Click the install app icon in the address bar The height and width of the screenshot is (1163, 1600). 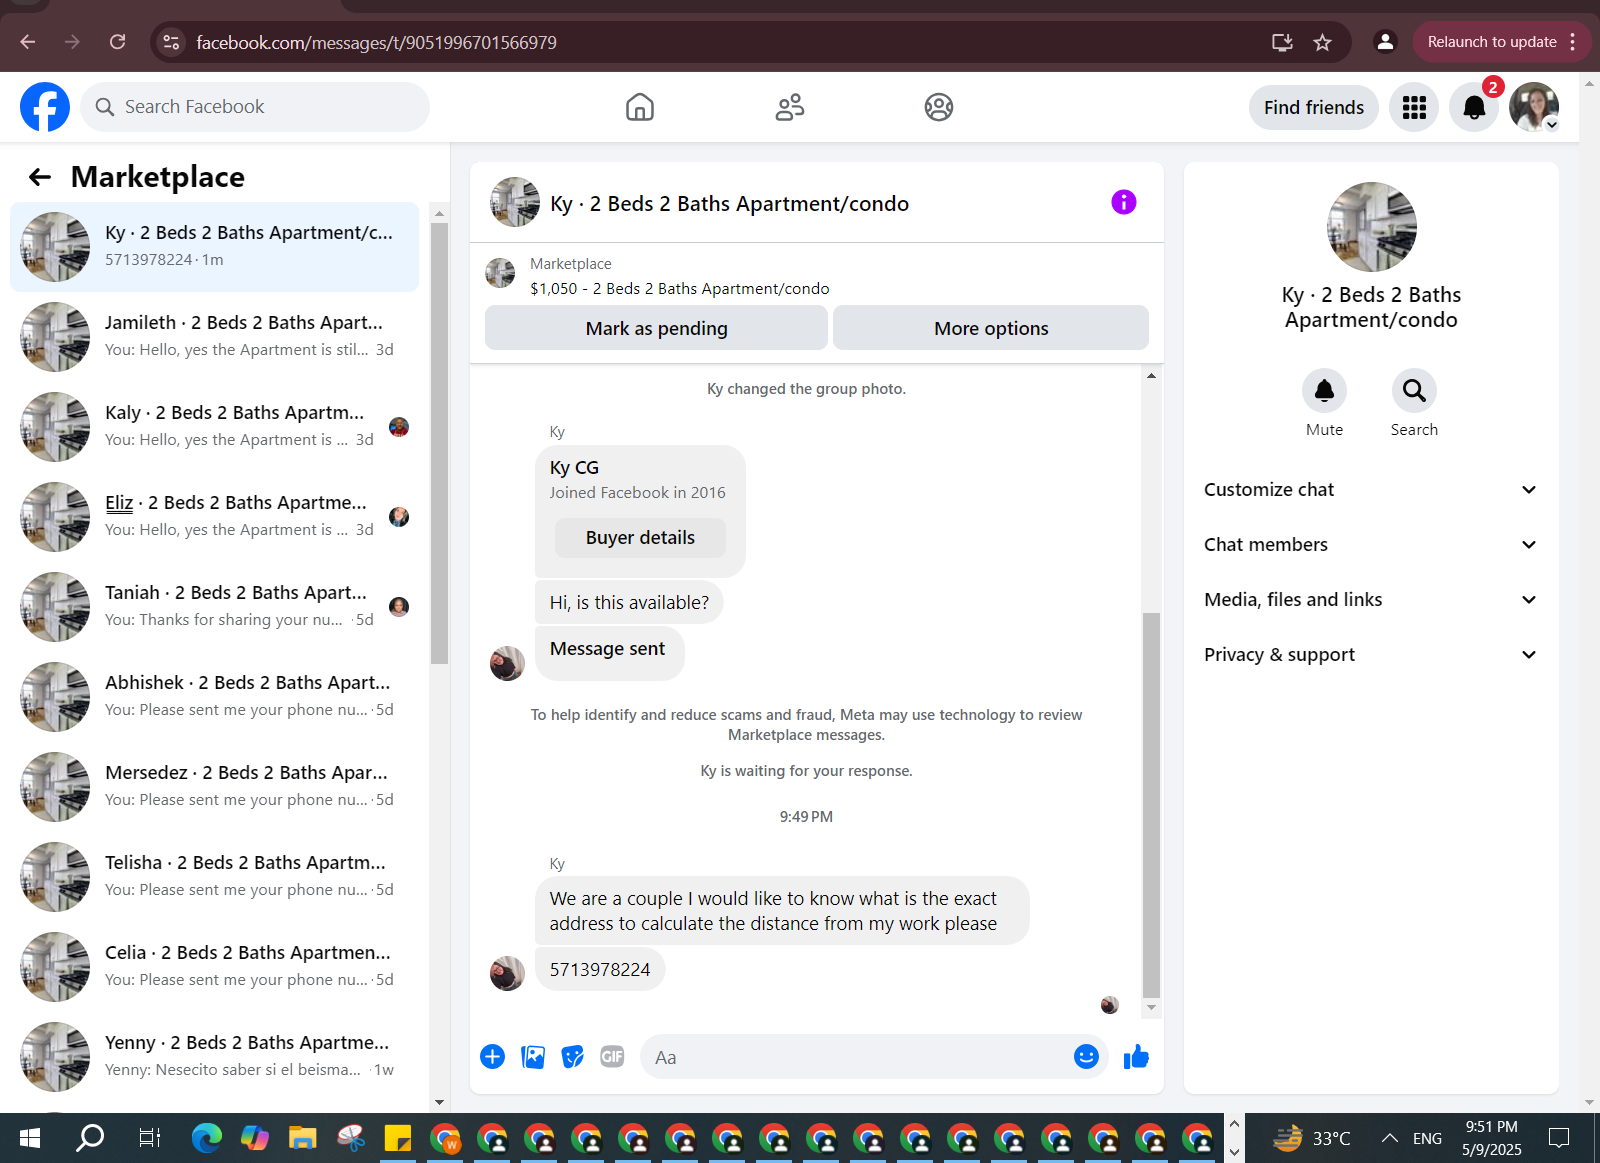point(1282,42)
